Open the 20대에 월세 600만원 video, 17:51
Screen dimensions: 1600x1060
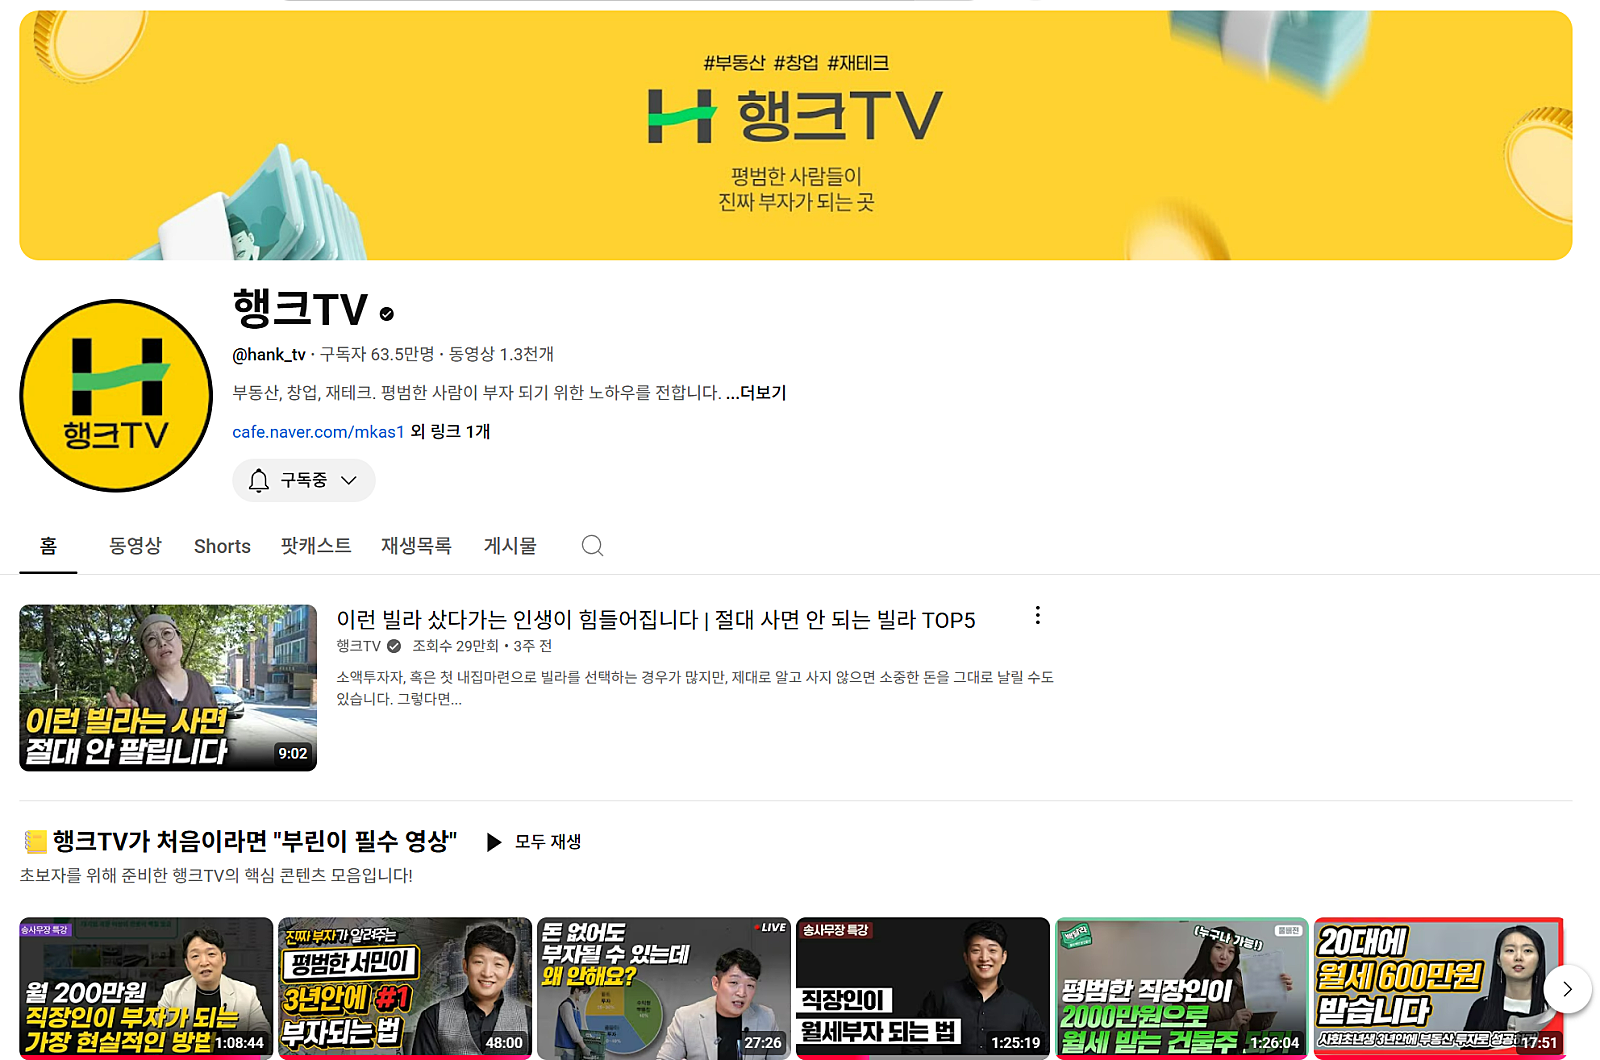click(x=1440, y=987)
